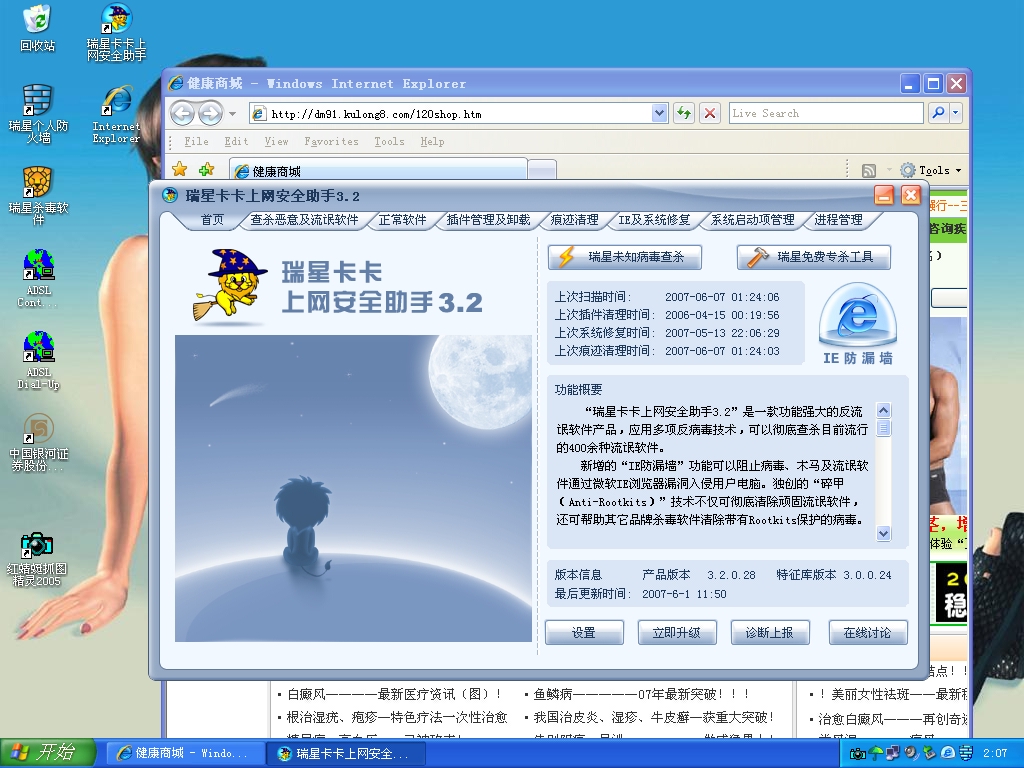Click the RSS feeds icon in IE
The image size is (1024, 768).
pos(869,170)
